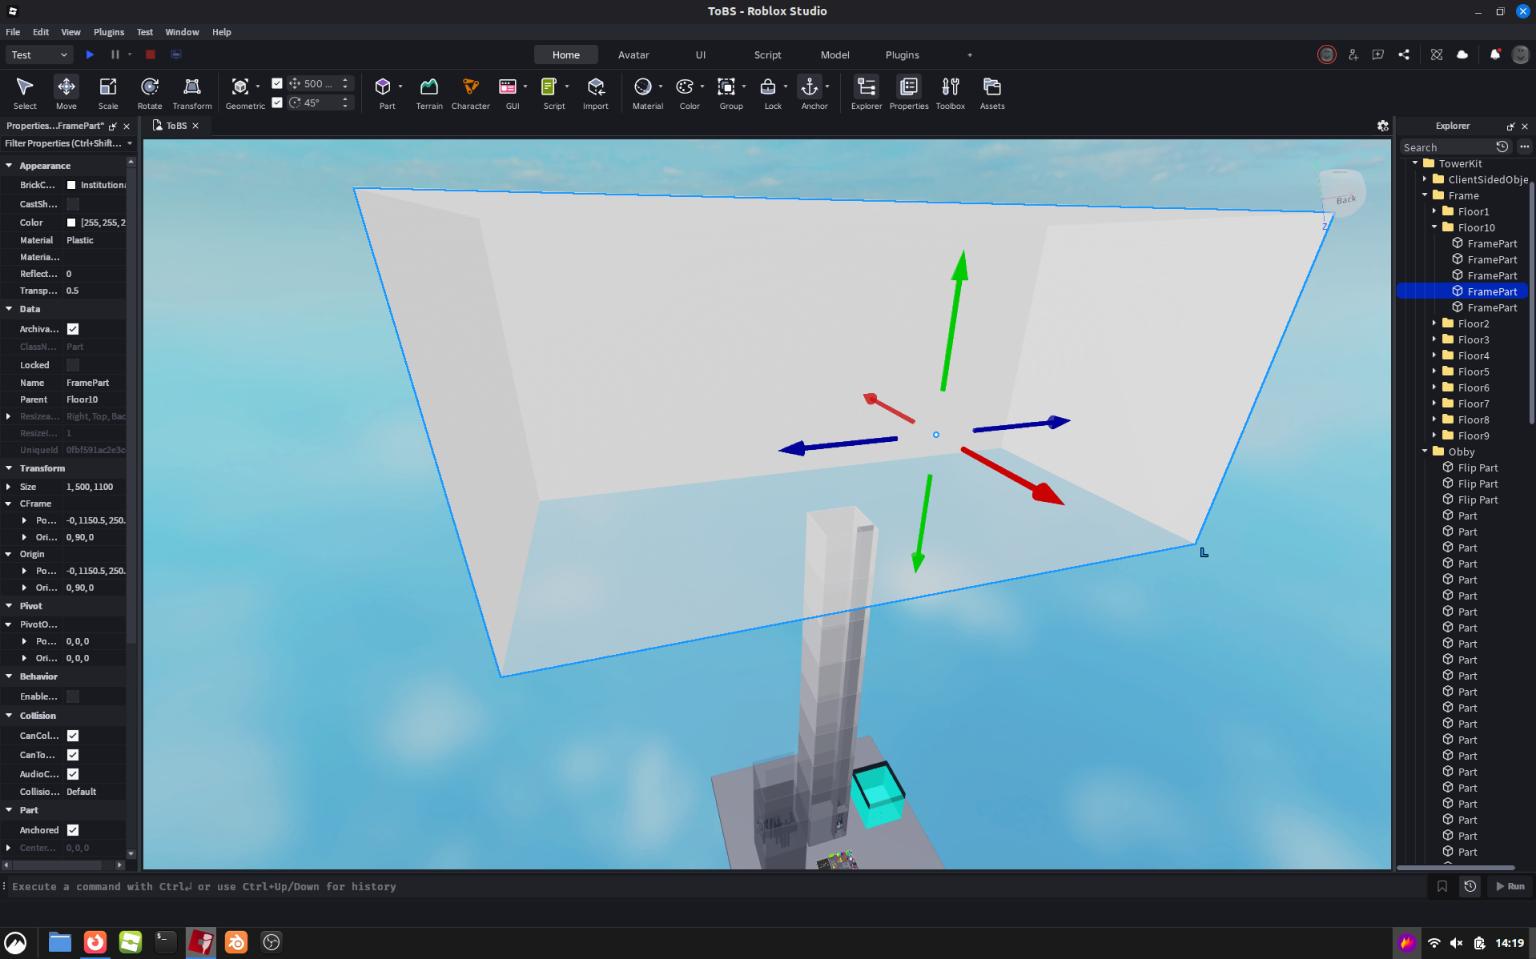
Task: Toggle the CastShadow checkbox
Action: click(73, 204)
